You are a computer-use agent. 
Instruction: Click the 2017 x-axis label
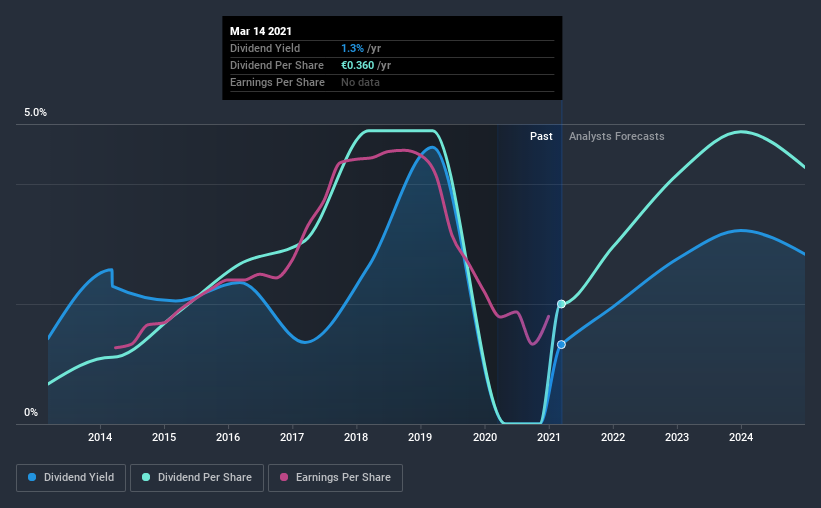(x=292, y=437)
